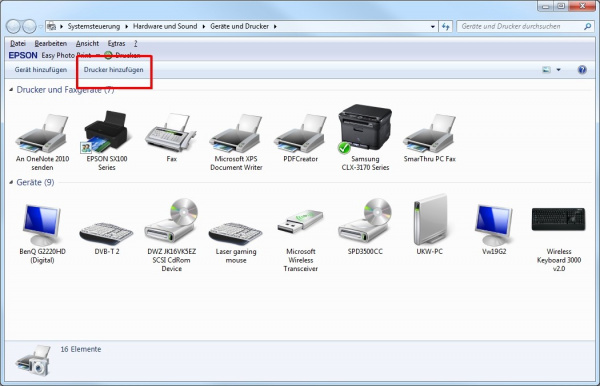Click the change view icon in toolbar

546,70
